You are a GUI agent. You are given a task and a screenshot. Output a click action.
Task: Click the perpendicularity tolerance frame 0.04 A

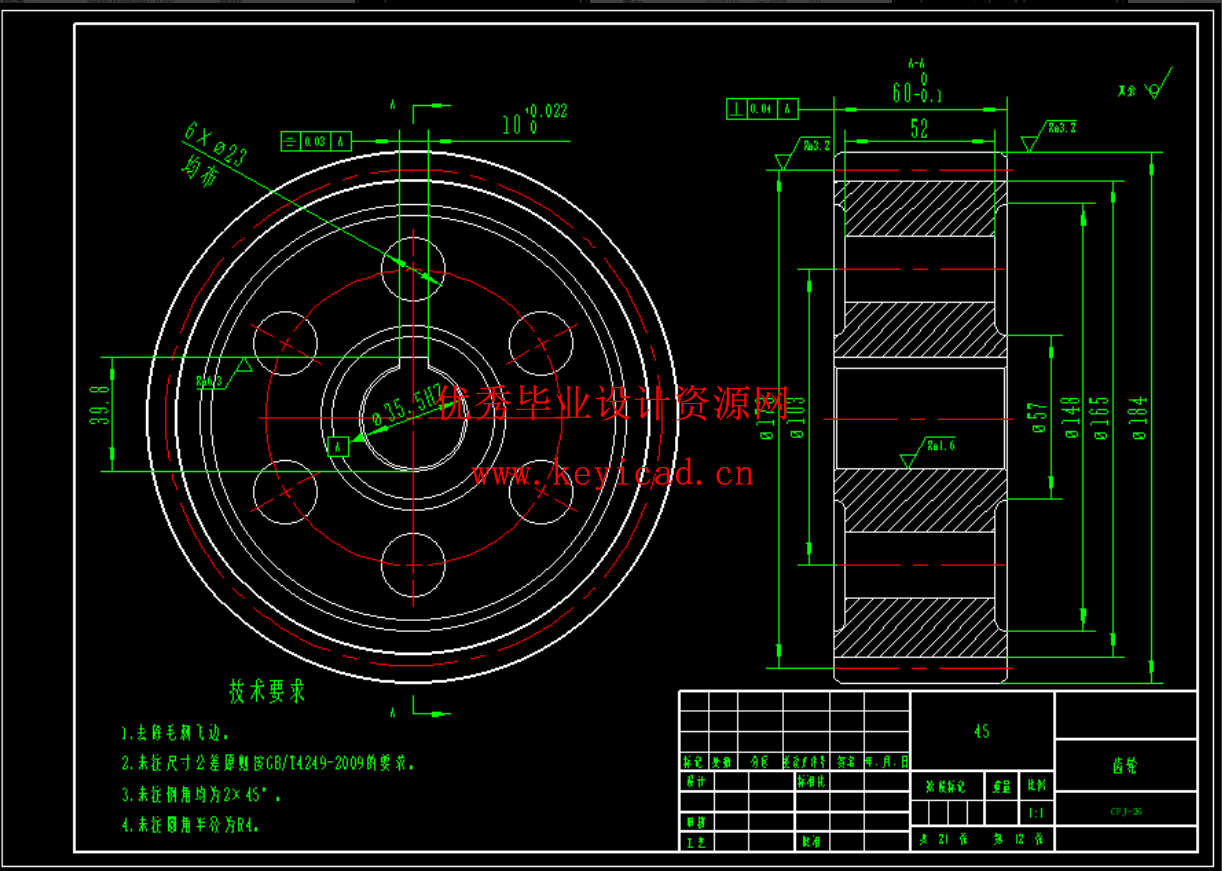tap(761, 109)
